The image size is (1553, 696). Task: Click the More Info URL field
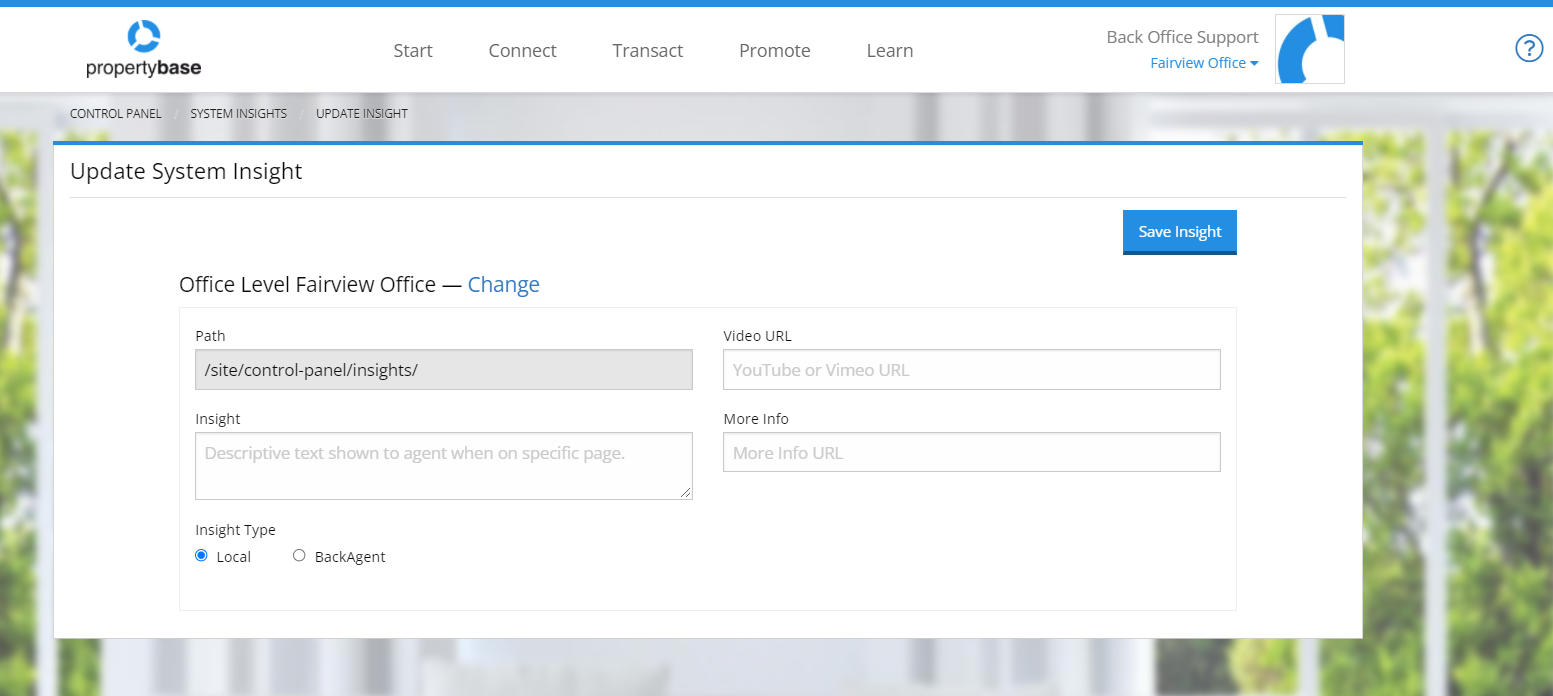click(971, 452)
